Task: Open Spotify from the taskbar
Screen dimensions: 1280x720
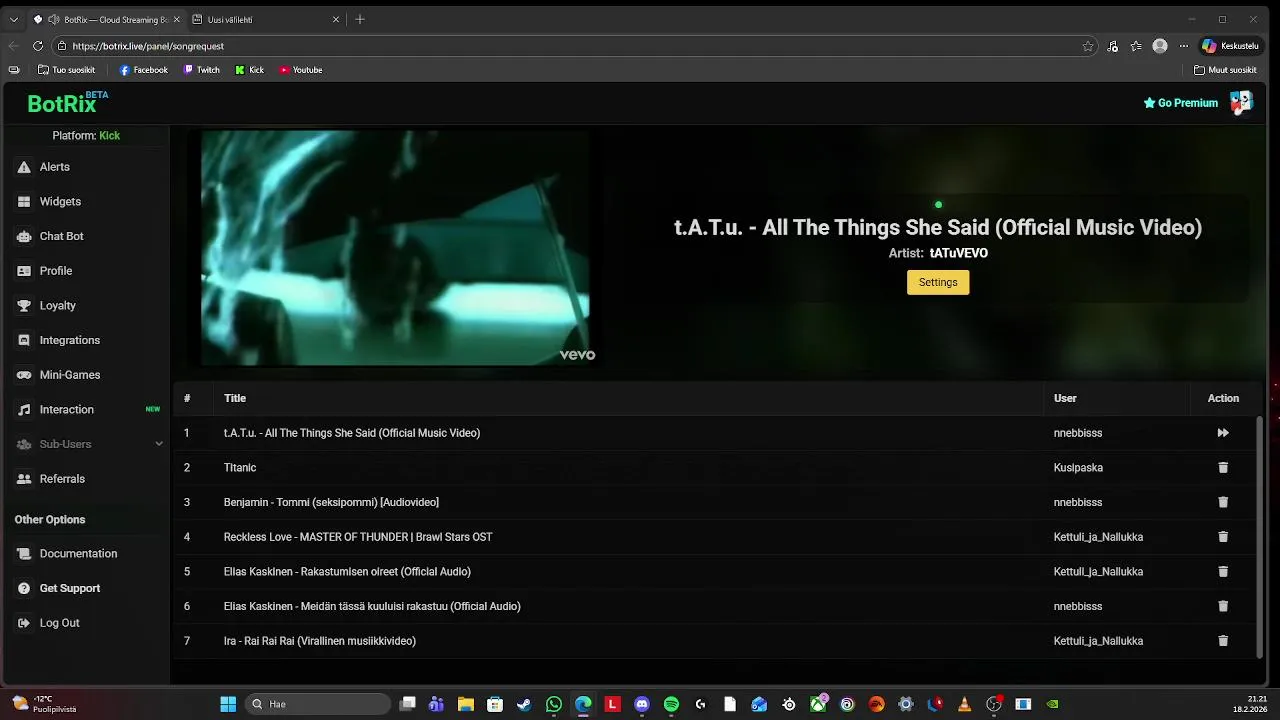Action: [671, 704]
